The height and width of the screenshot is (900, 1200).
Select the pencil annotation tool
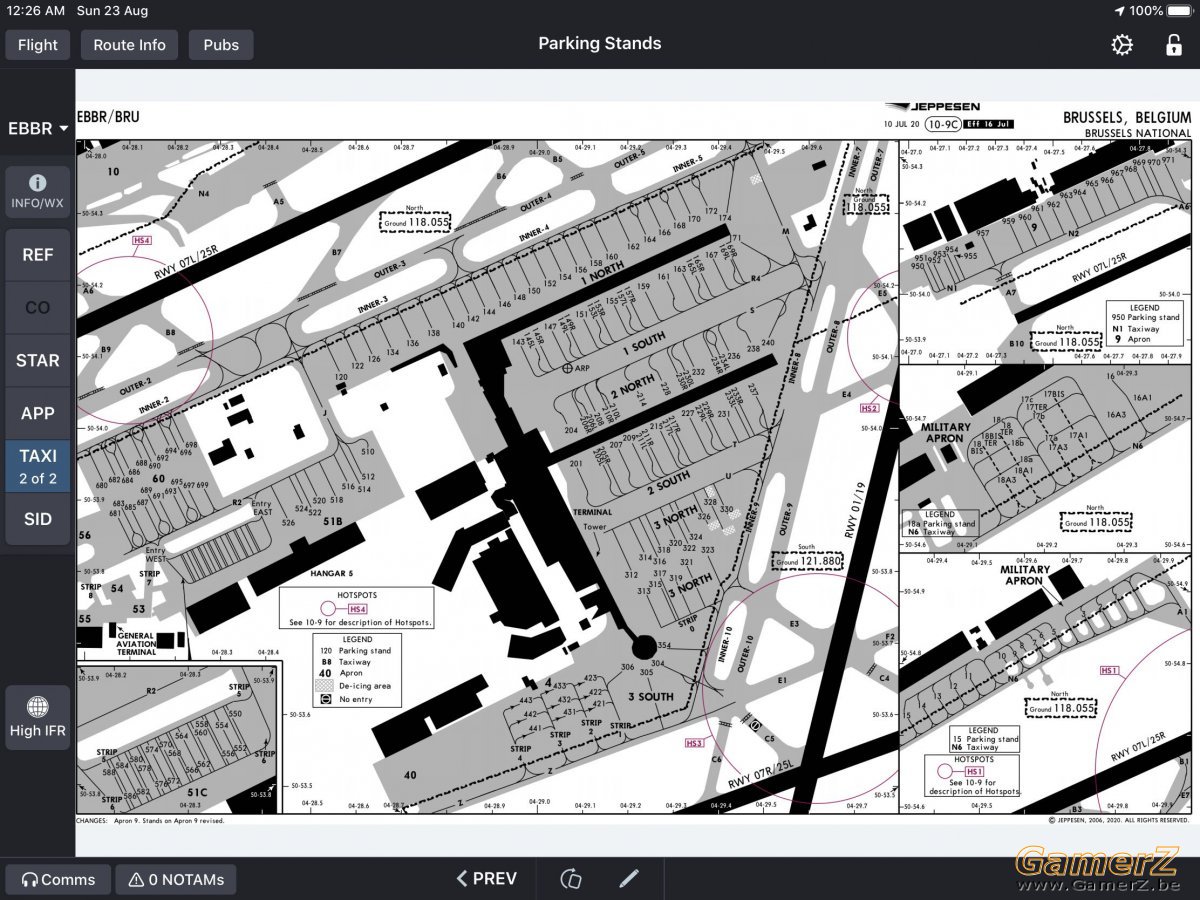[628, 879]
